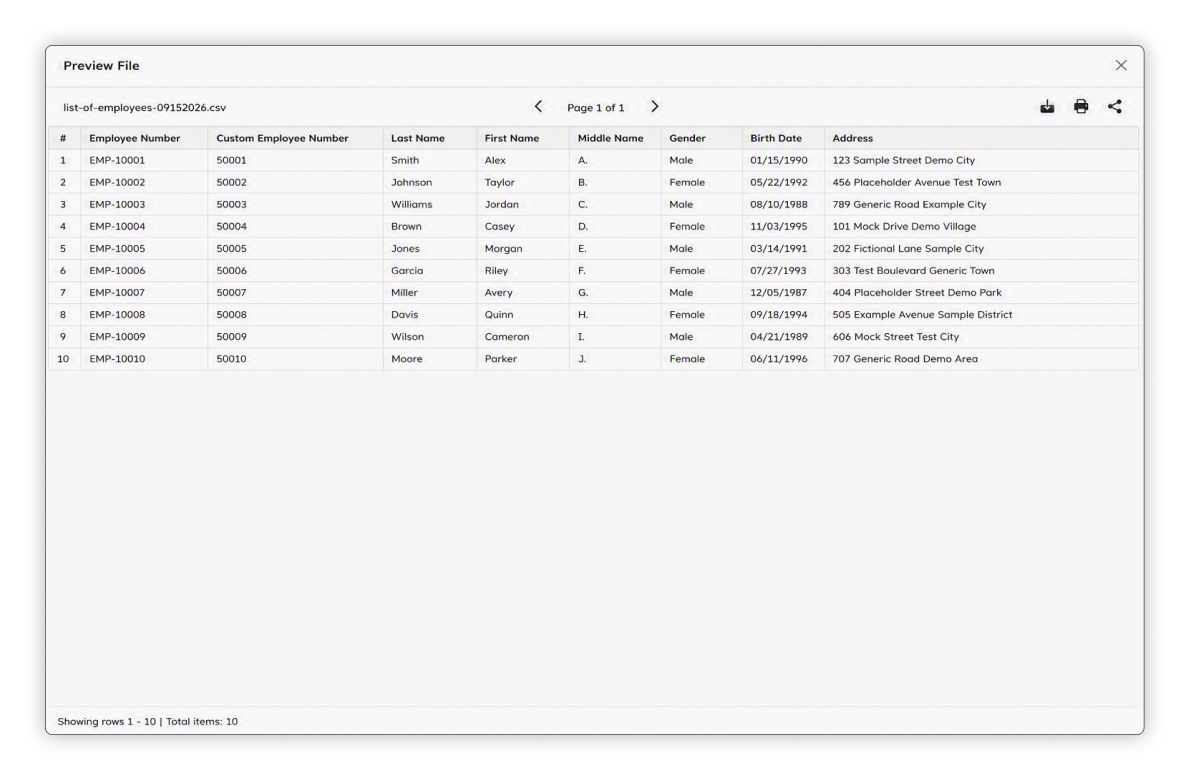
Task: Click the Preview File dialog title
Action: click(101, 65)
